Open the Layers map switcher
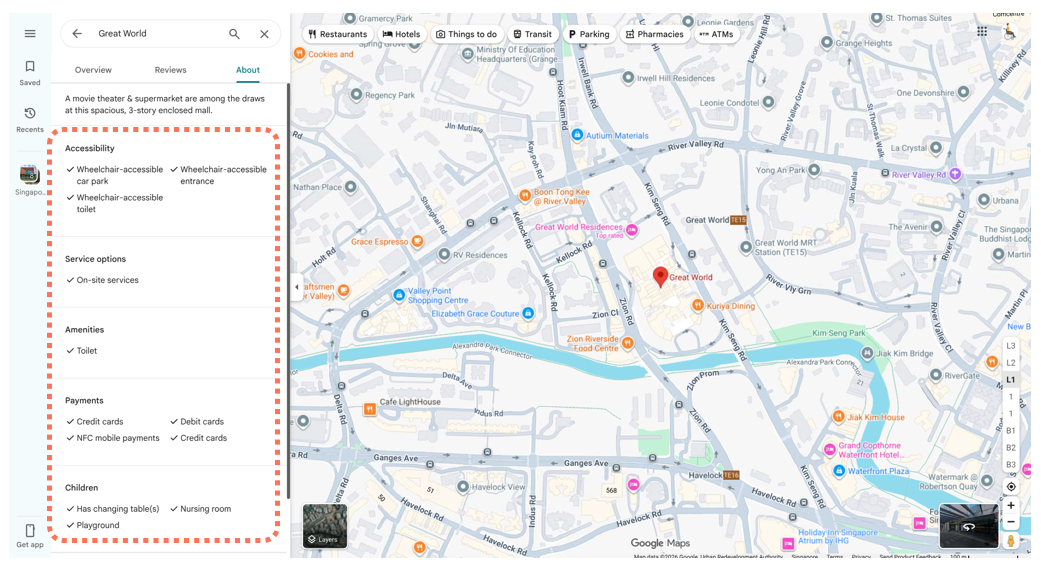1041x572 pixels. [x=325, y=526]
